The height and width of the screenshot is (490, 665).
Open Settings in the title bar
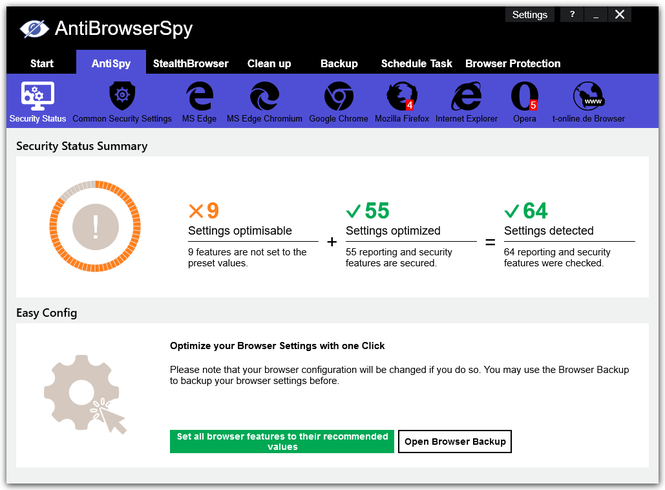point(530,15)
